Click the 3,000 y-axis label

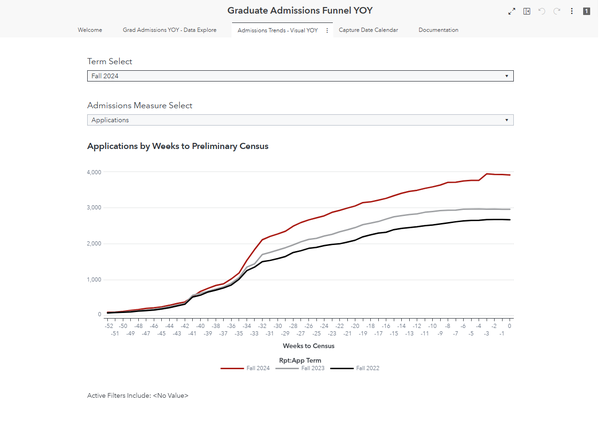click(x=94, y=208)
